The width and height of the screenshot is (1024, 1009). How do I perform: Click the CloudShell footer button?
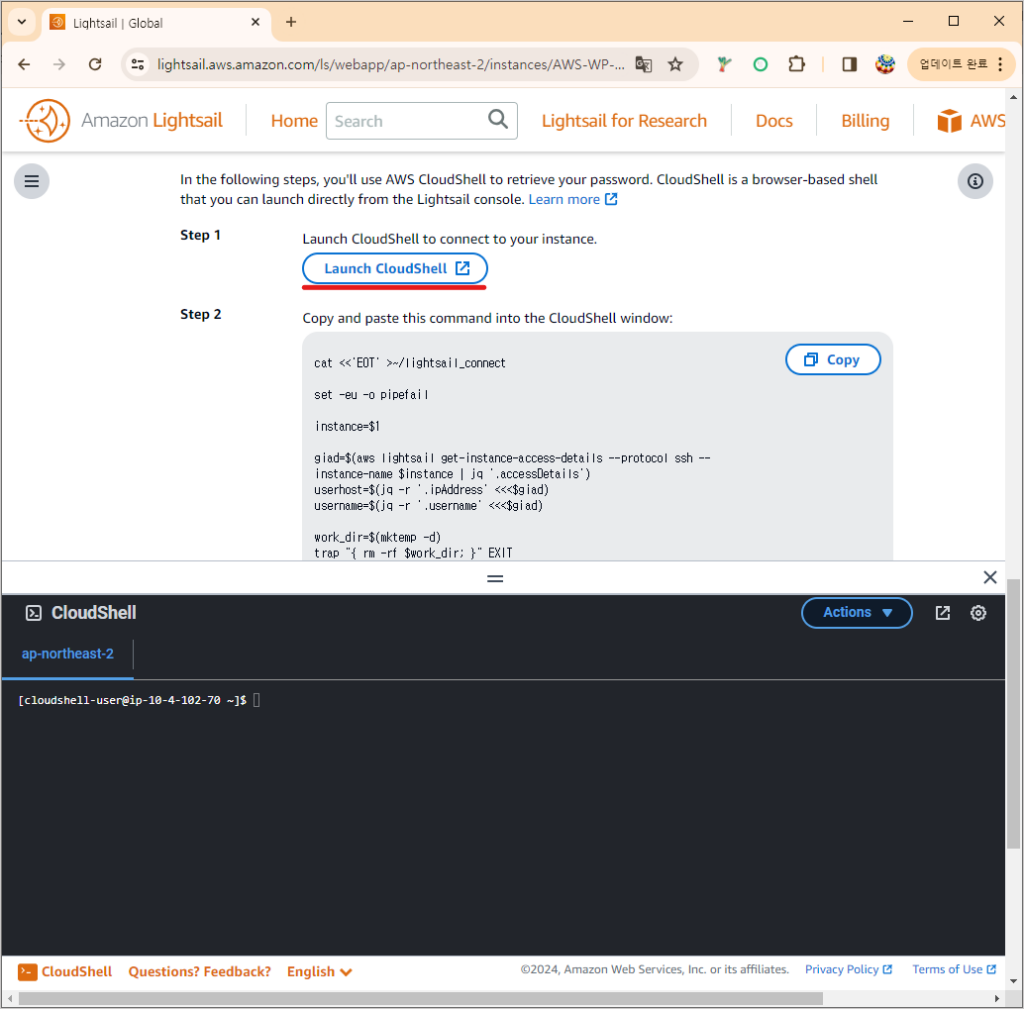pyautogui.click(x=65, y=972)
